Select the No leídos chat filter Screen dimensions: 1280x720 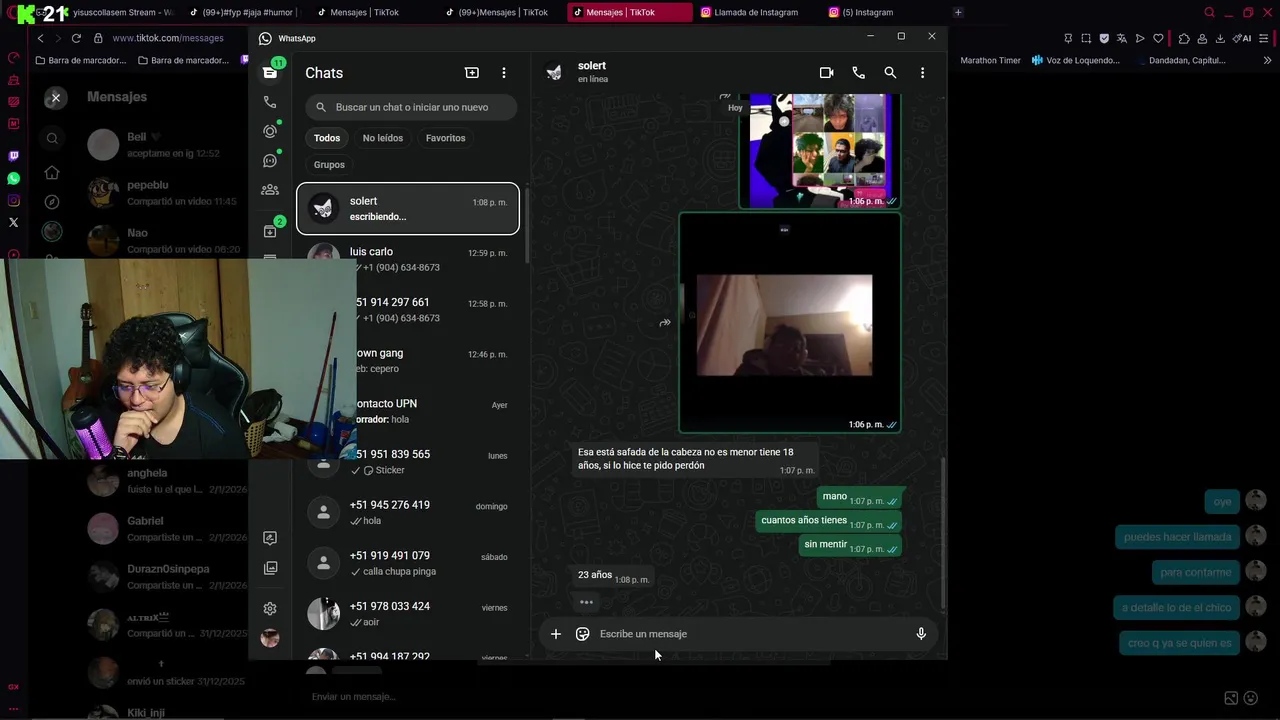[383, 138]
